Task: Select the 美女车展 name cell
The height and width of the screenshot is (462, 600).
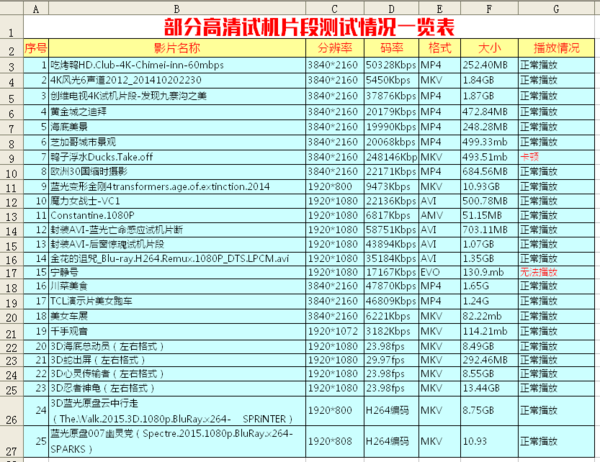Action: click(x=177, y=316)
